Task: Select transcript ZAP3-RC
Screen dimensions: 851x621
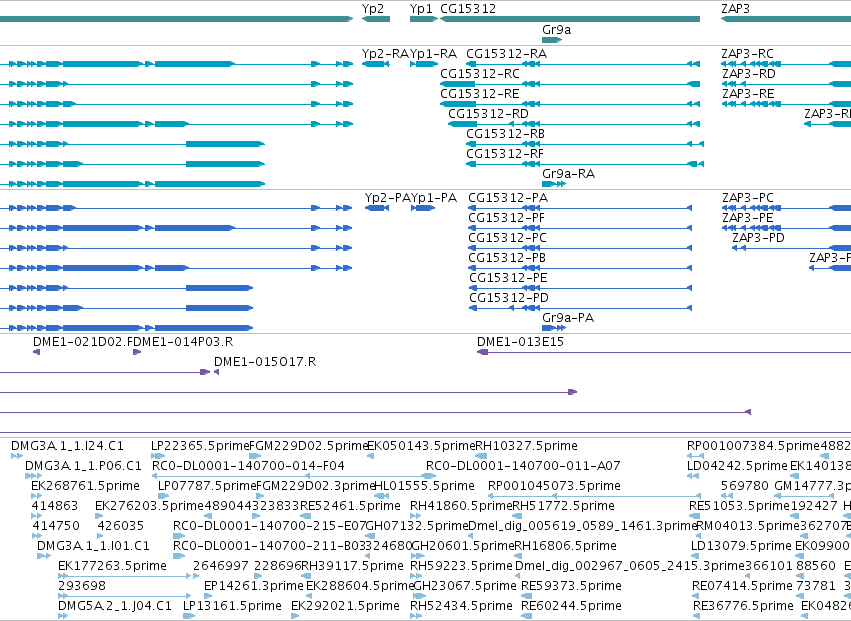Action: click(747, 54)
